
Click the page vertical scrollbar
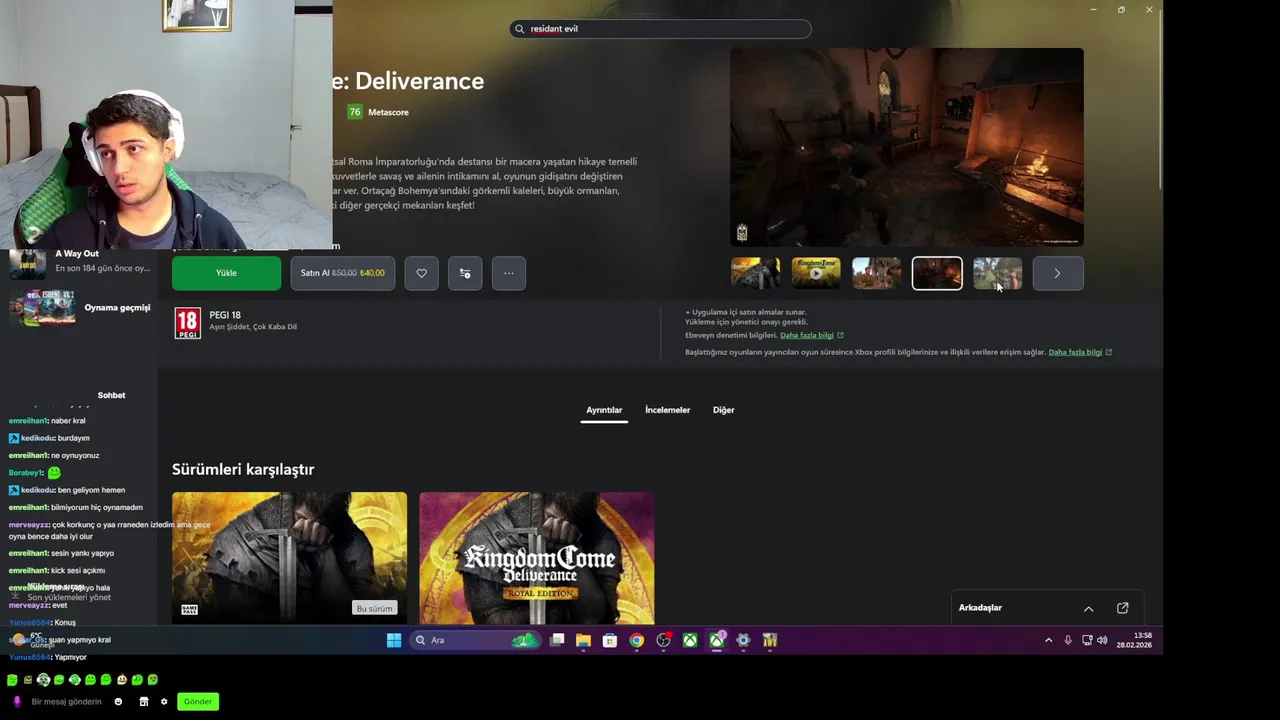[x=1160, y=100]
